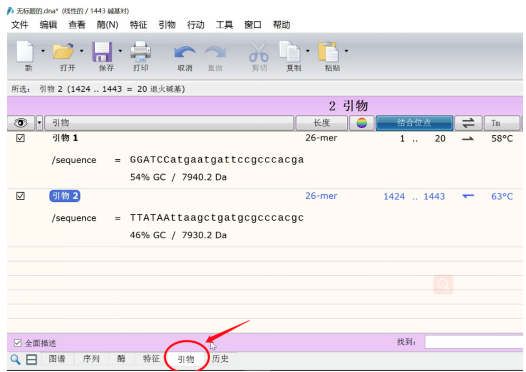The height and width of the screenshot is (372, 526).
Task: Sort by 长度 column header
Action: (x=321, y=123)
